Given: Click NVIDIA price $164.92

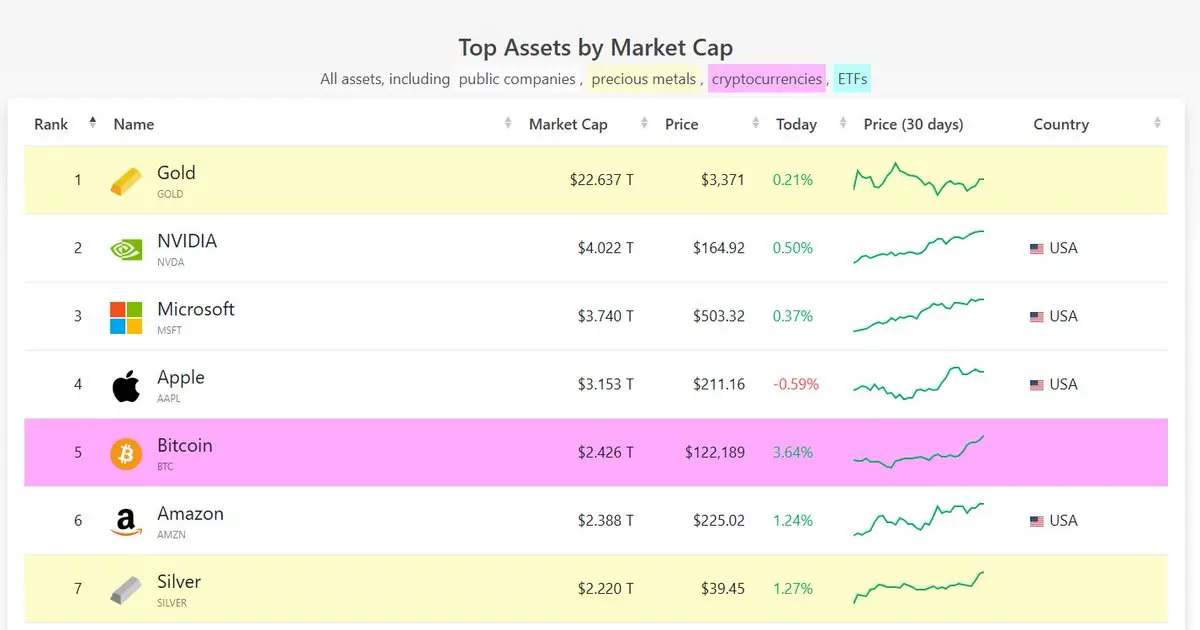Looking at the screenshot, I should click(x=719, y=248).
